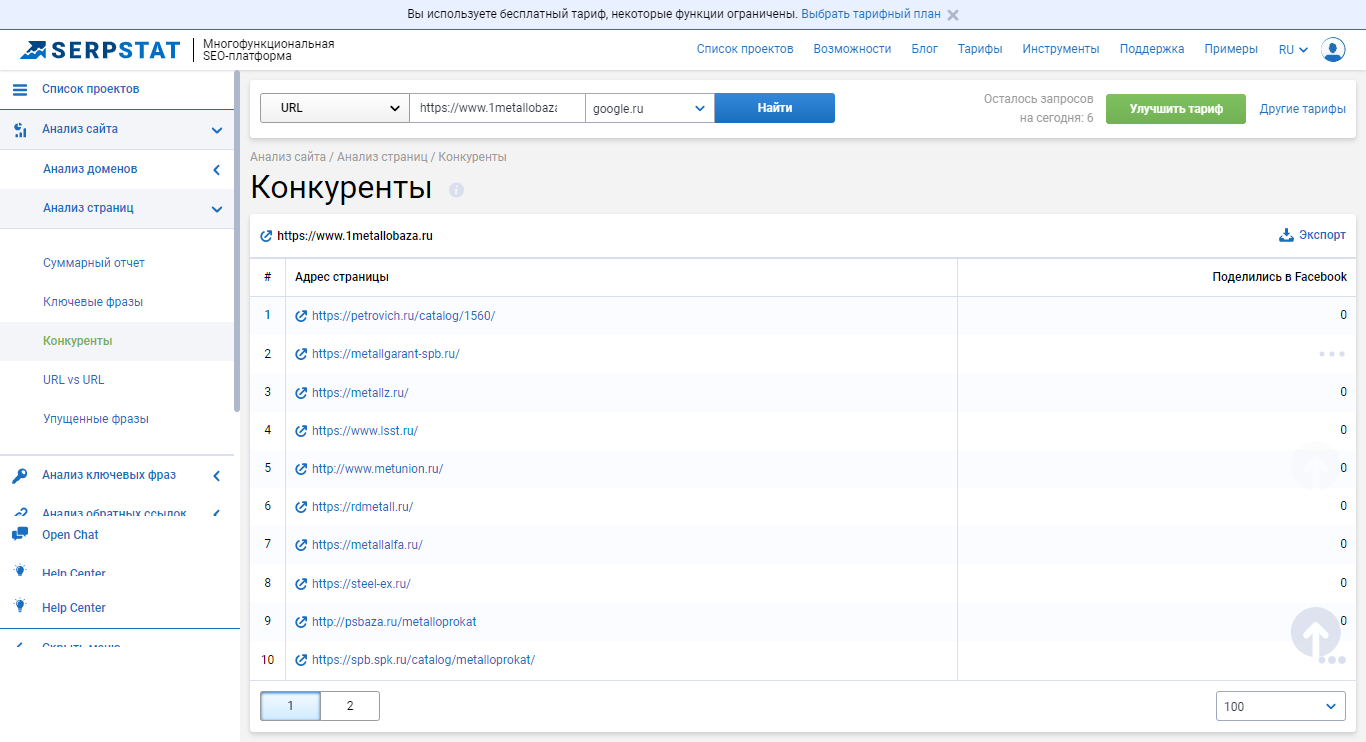Open Тарифы in top navigation
Viewport: 1366px width, 742px height.
pyautogui.click(x=980, y=49)
